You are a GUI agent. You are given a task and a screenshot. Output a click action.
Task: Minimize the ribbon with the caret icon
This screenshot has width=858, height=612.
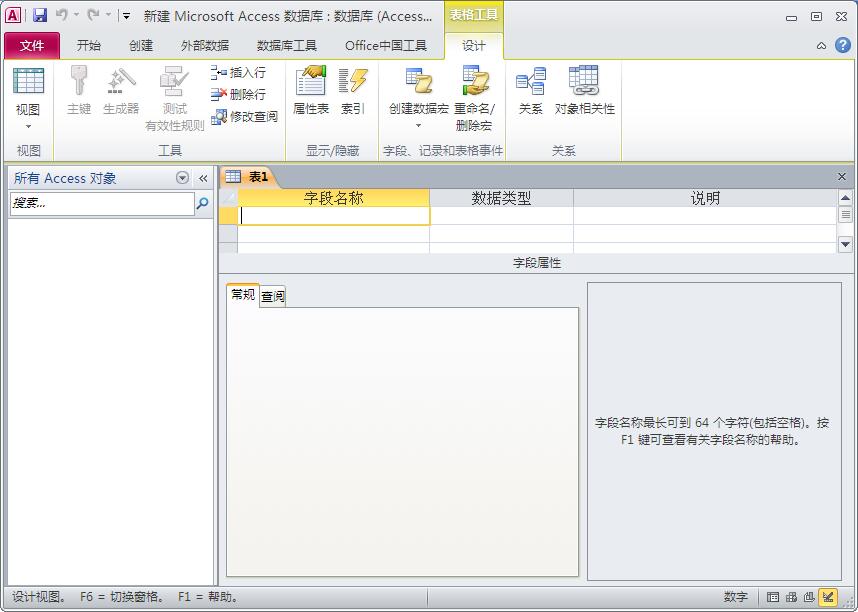821,46
